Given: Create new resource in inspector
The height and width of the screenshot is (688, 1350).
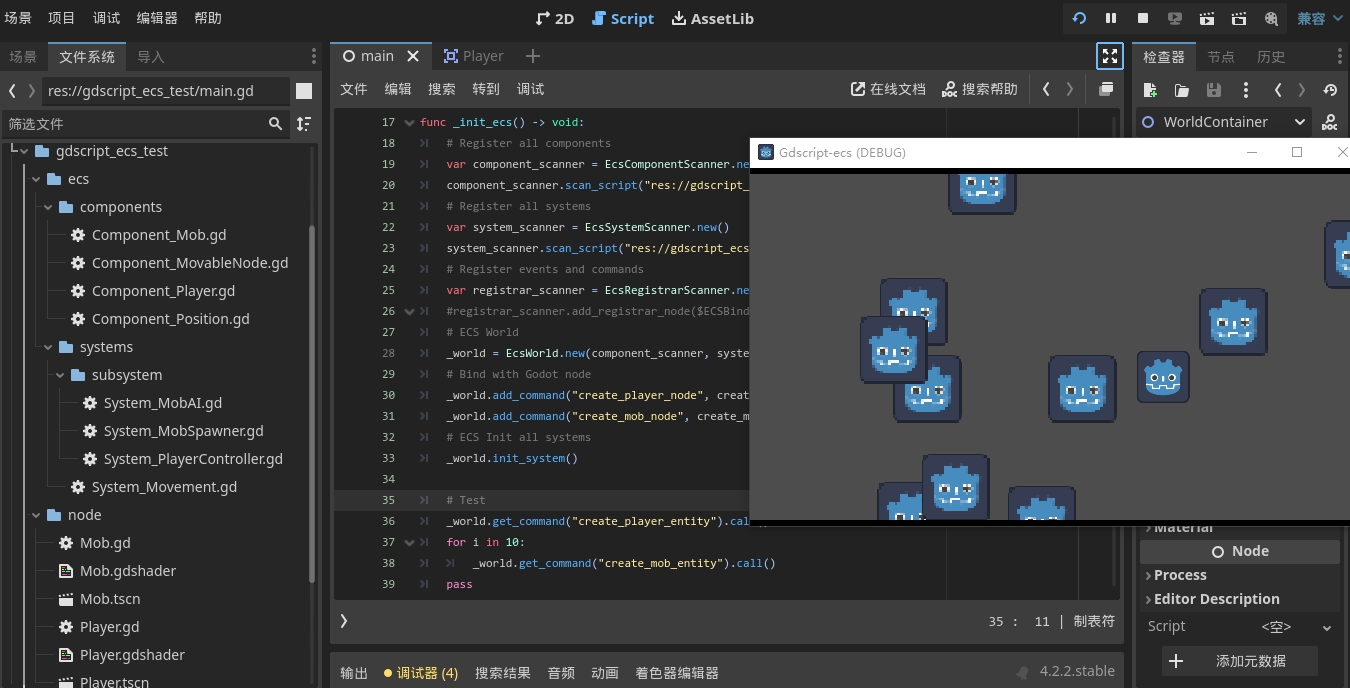Looking at the screenshot, I should (x=1150, y=90).
